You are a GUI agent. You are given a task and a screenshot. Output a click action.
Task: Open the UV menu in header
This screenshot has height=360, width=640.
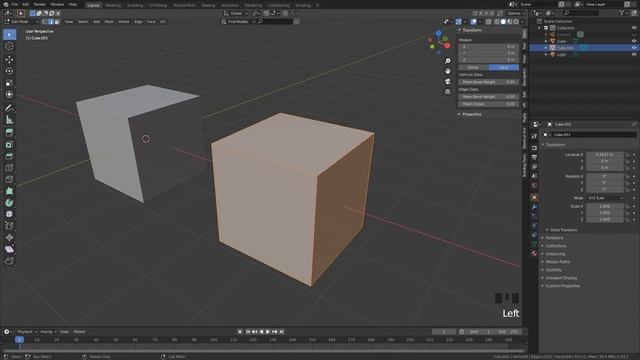[163, 22]
